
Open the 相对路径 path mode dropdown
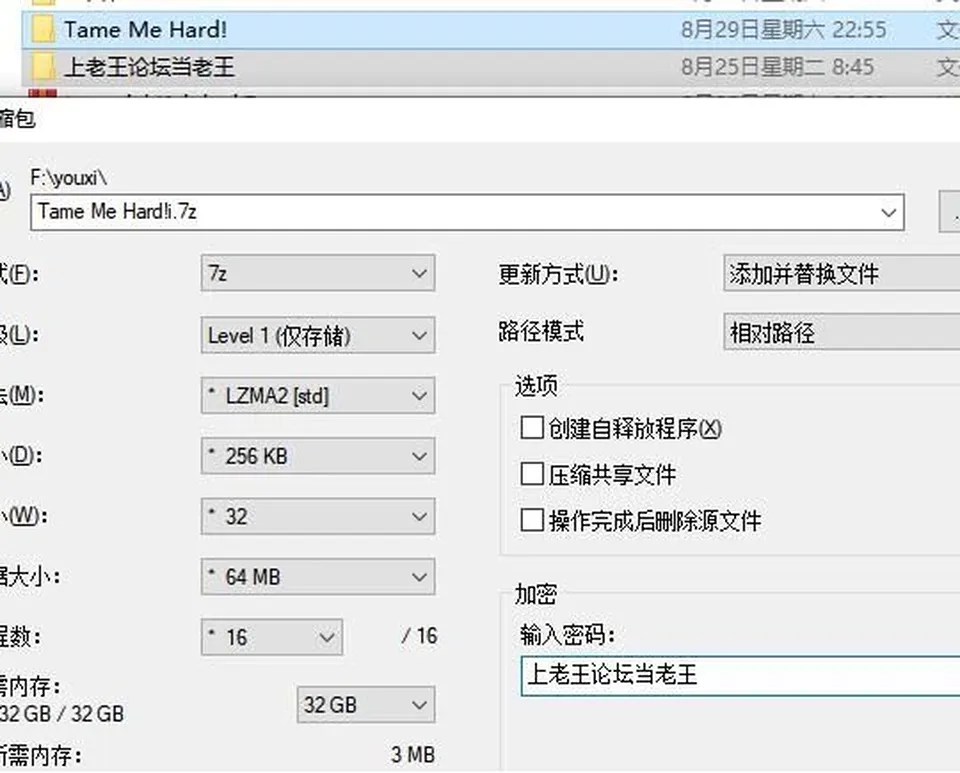pyautogui.click(x=842, y=332)
